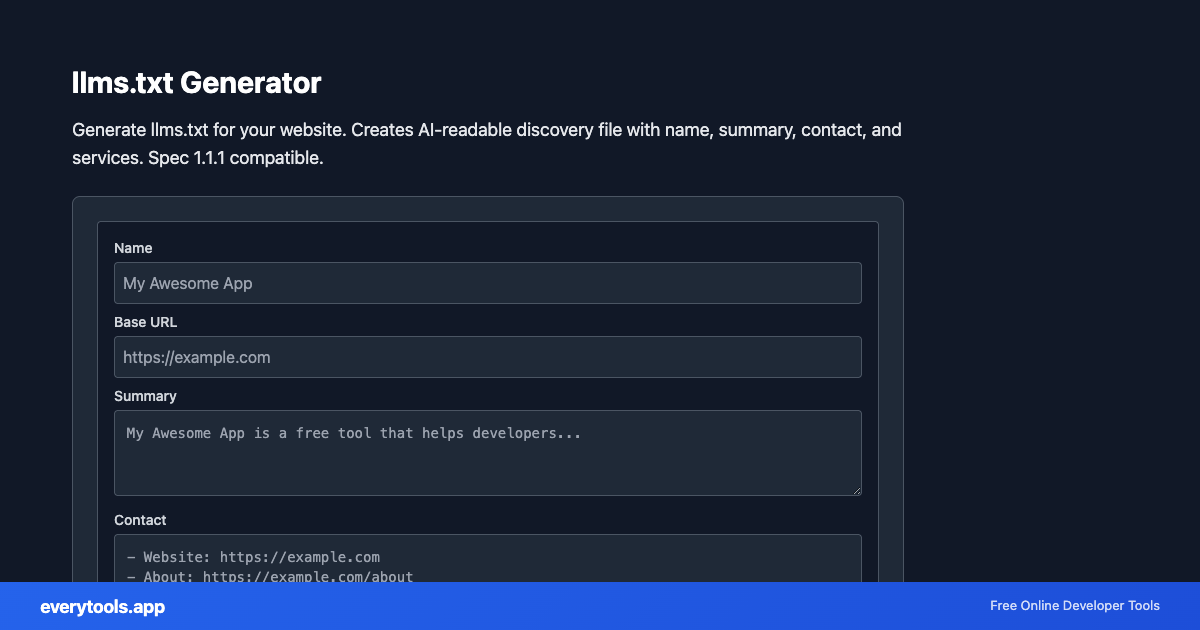
Task: Click the Base URL field label
Action: pyautogui.click(x=145, y=322)
